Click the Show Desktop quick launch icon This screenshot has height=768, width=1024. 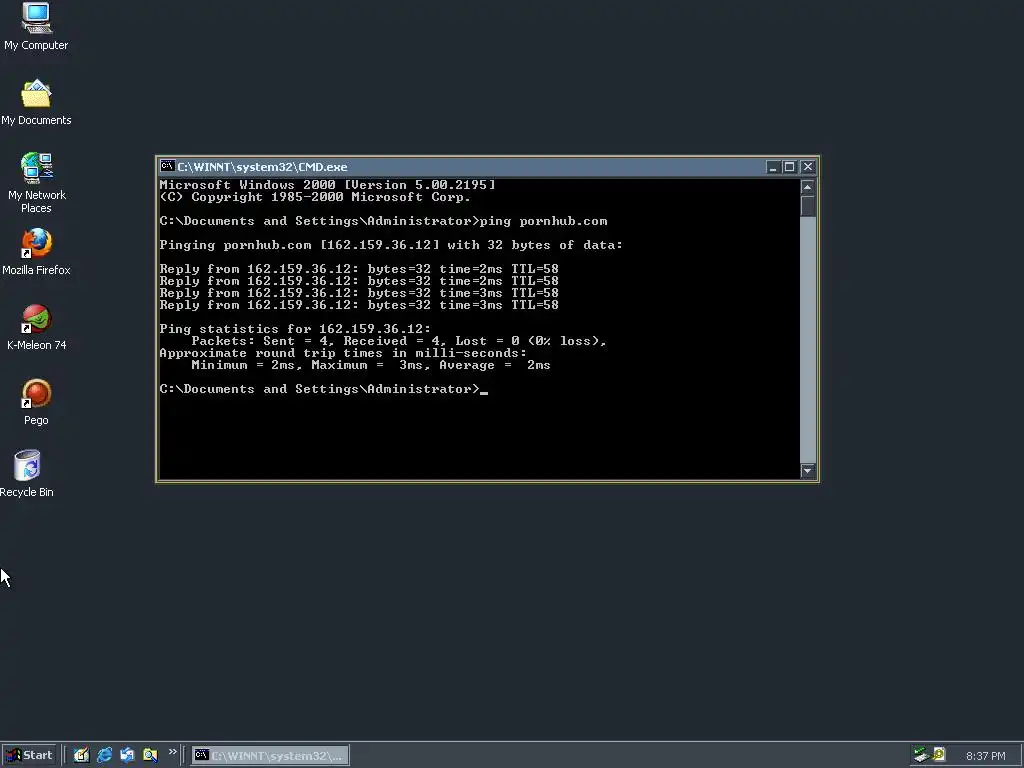click(81, 756)
